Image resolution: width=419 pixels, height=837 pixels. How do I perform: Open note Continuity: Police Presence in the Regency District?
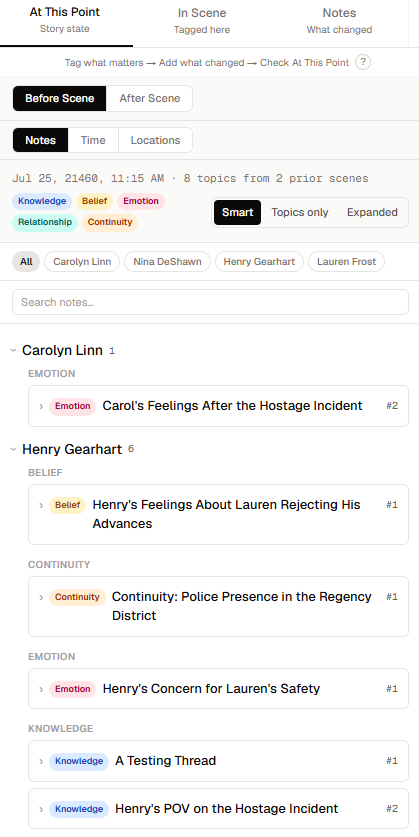click(x=242, y=606)
